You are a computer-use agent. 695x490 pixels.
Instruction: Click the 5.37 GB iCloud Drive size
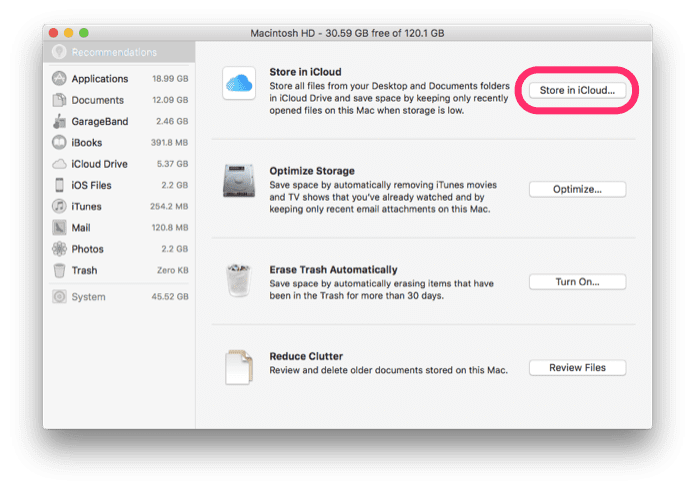click(172, 164)
